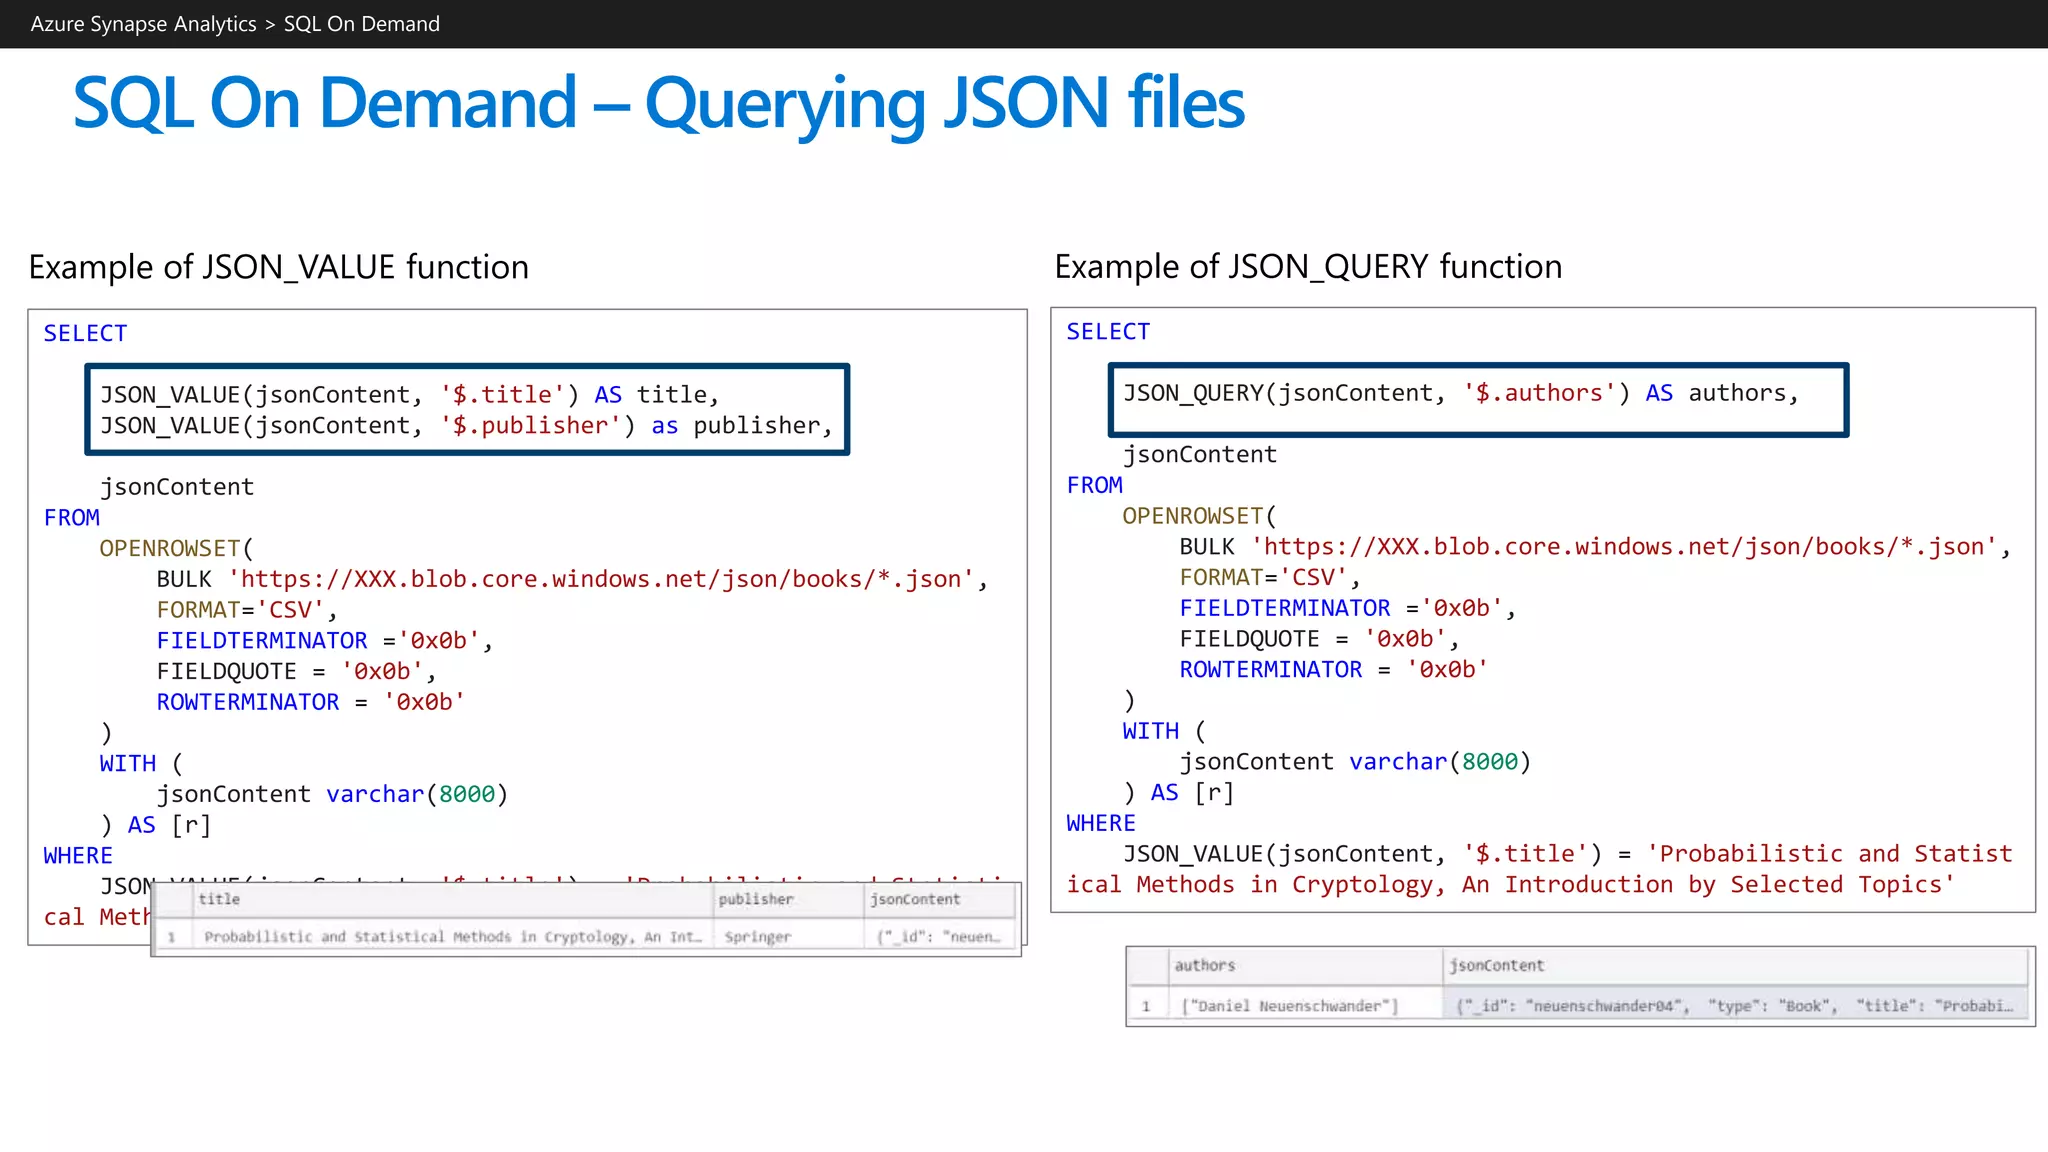Click the FROM keyword in the left code block
The height and width of the screenshot is (1152, 2048).
(x=71, y=518)
